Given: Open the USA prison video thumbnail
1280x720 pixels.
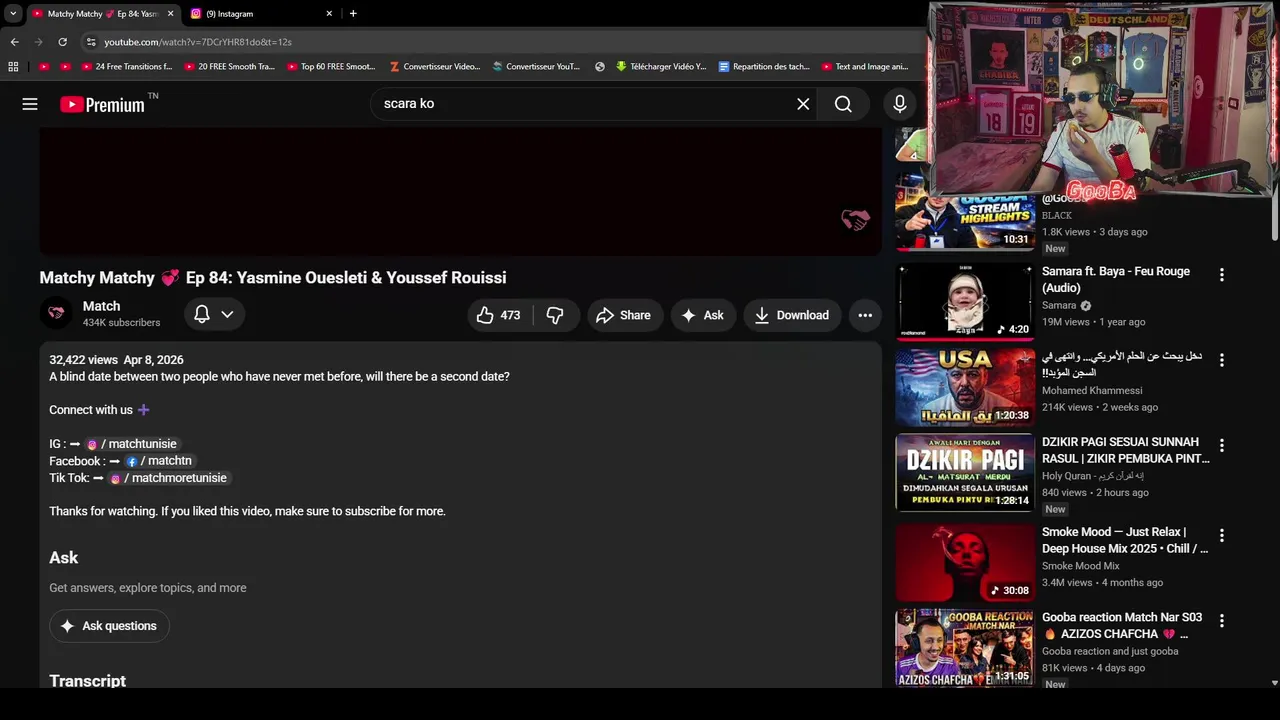Looking at the screenshot, I should pos(964,387).
